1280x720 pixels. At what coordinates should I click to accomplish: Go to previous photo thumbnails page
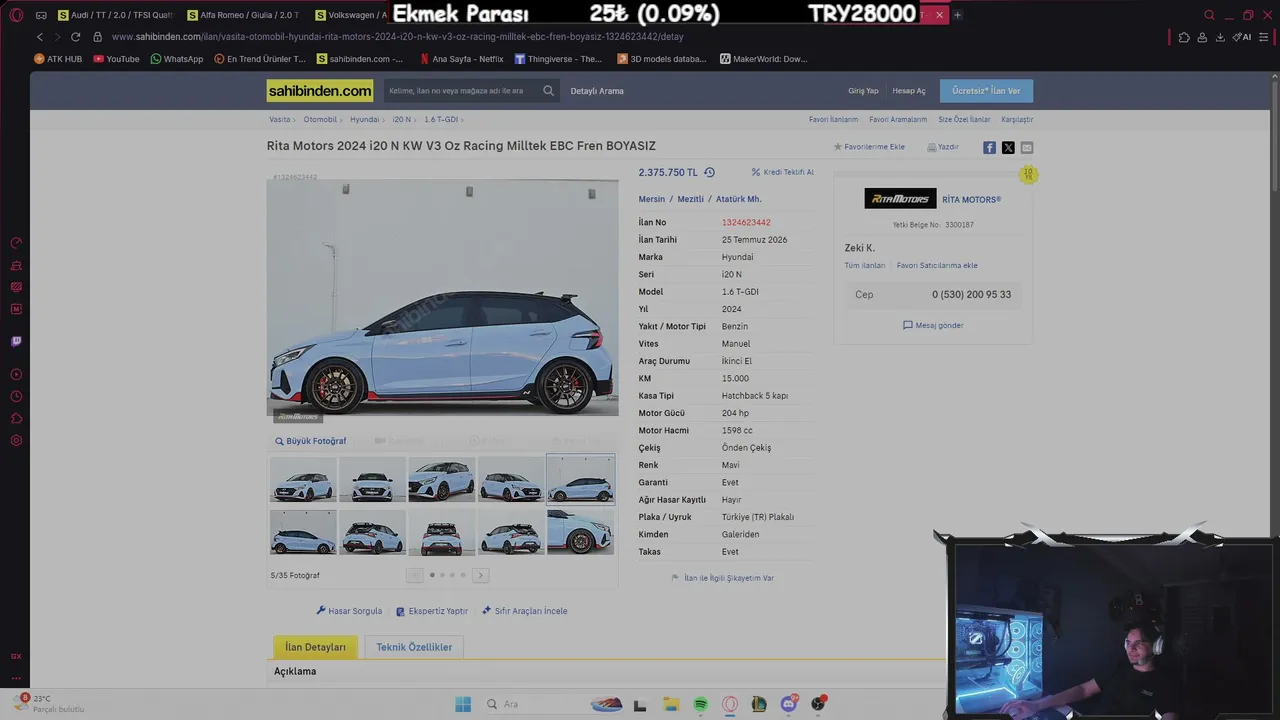(x=415, y=575)
